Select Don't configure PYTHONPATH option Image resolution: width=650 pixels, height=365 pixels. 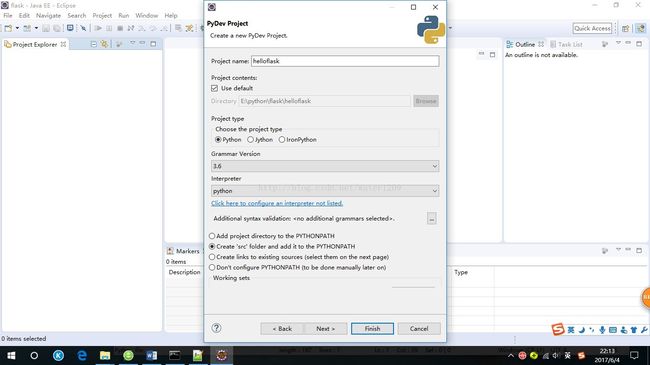coord(212,267)
